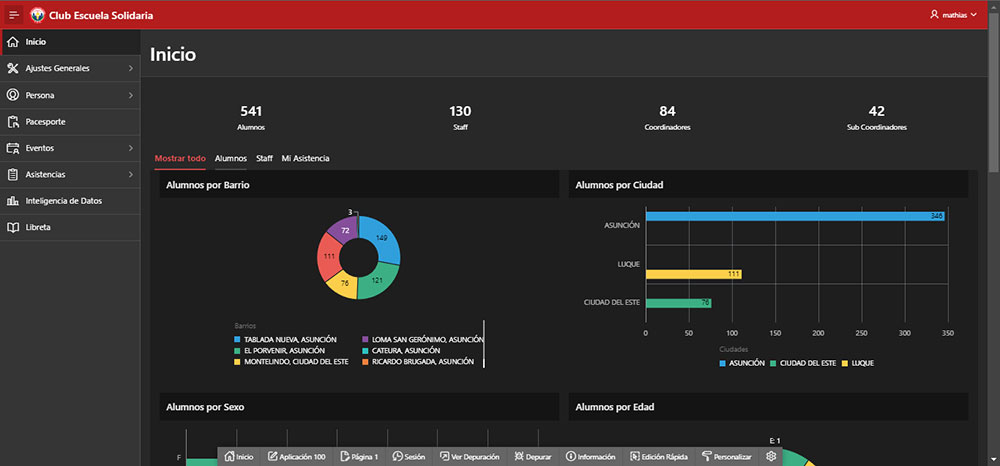Open developer toolbar gear settings
The image size is (1000, 466).
pos(771,456)
